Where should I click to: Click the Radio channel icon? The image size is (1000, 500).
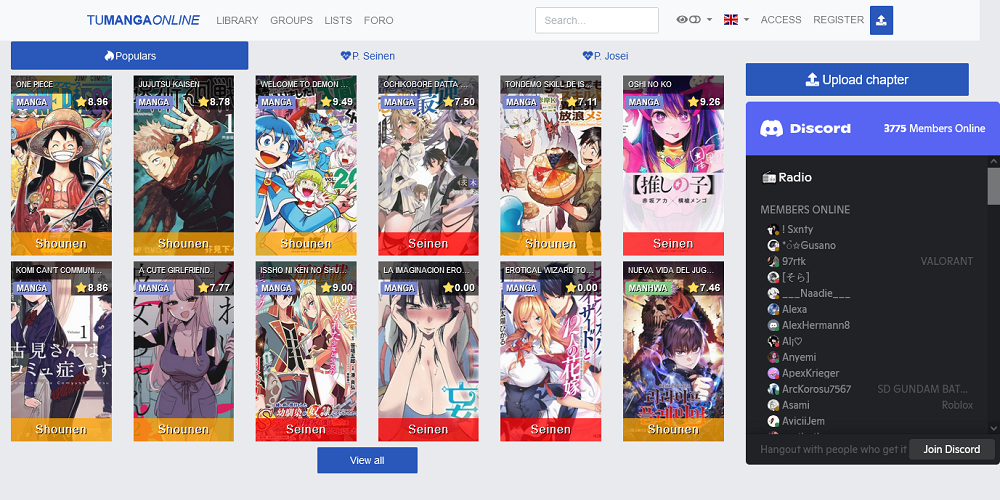(768, 178)
